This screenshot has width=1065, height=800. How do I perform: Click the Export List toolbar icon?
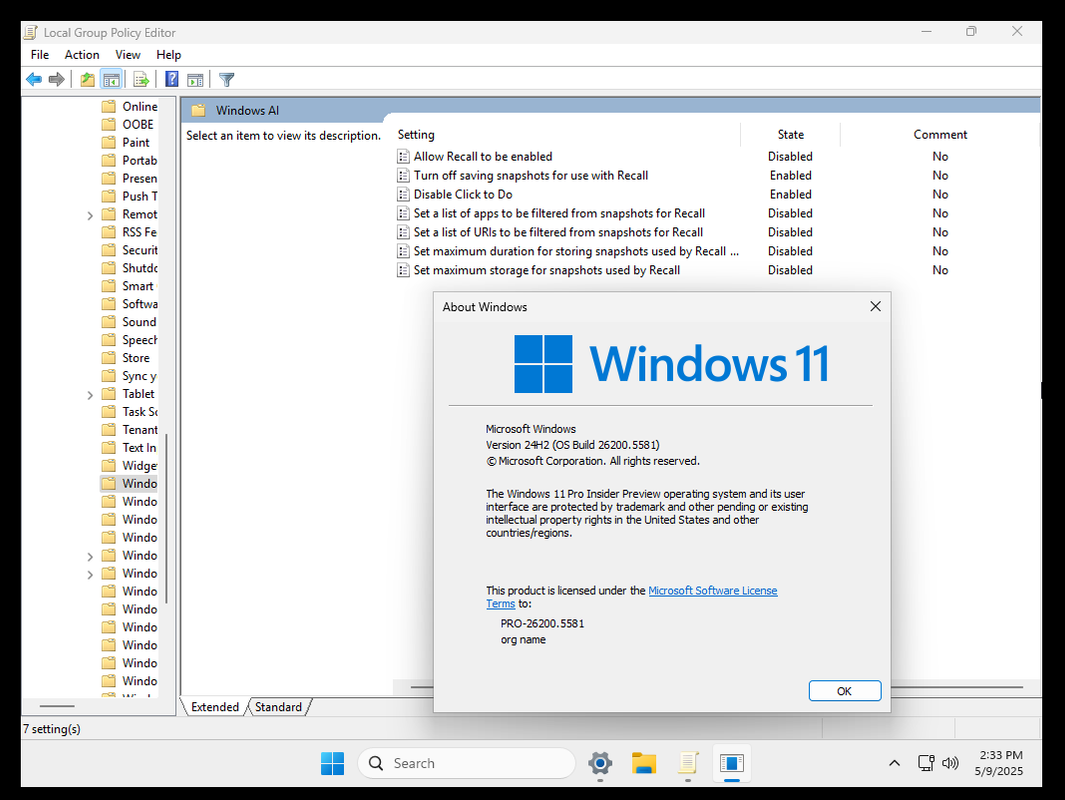point(141,79)
